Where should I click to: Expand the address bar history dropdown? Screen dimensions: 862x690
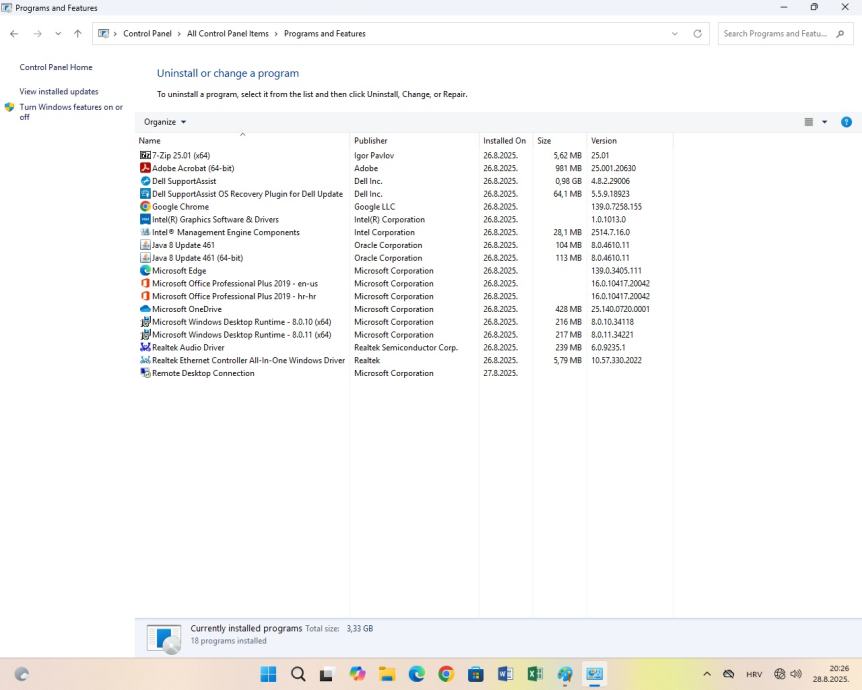pos(675,34)
